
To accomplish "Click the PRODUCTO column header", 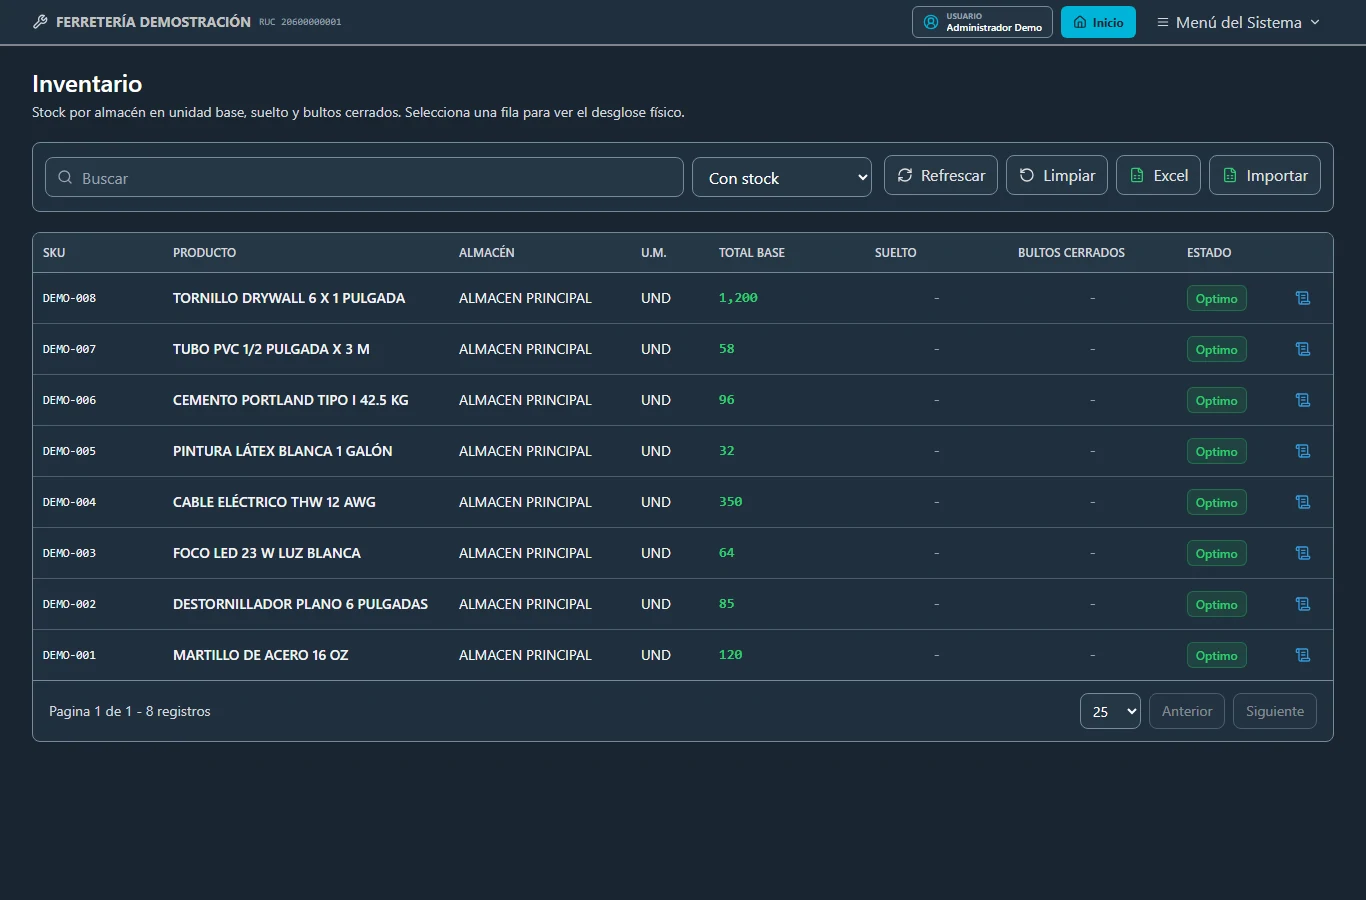I will point(205,253).
